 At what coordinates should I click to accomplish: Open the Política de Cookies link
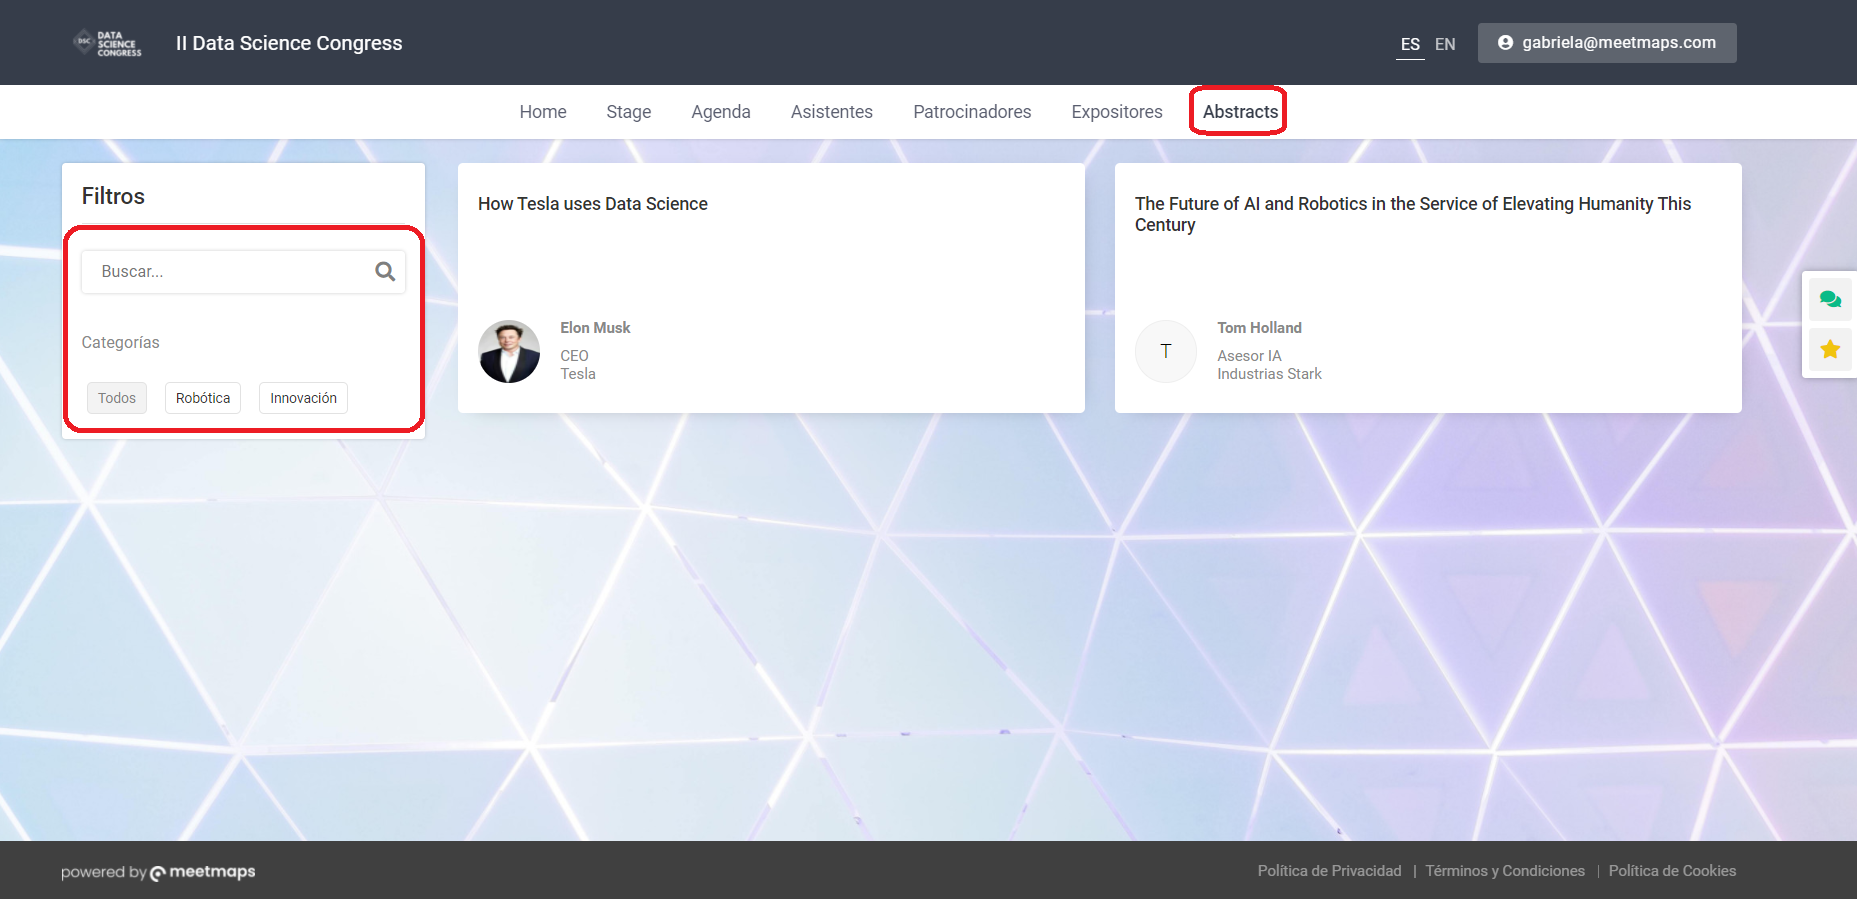point(1672,871)
